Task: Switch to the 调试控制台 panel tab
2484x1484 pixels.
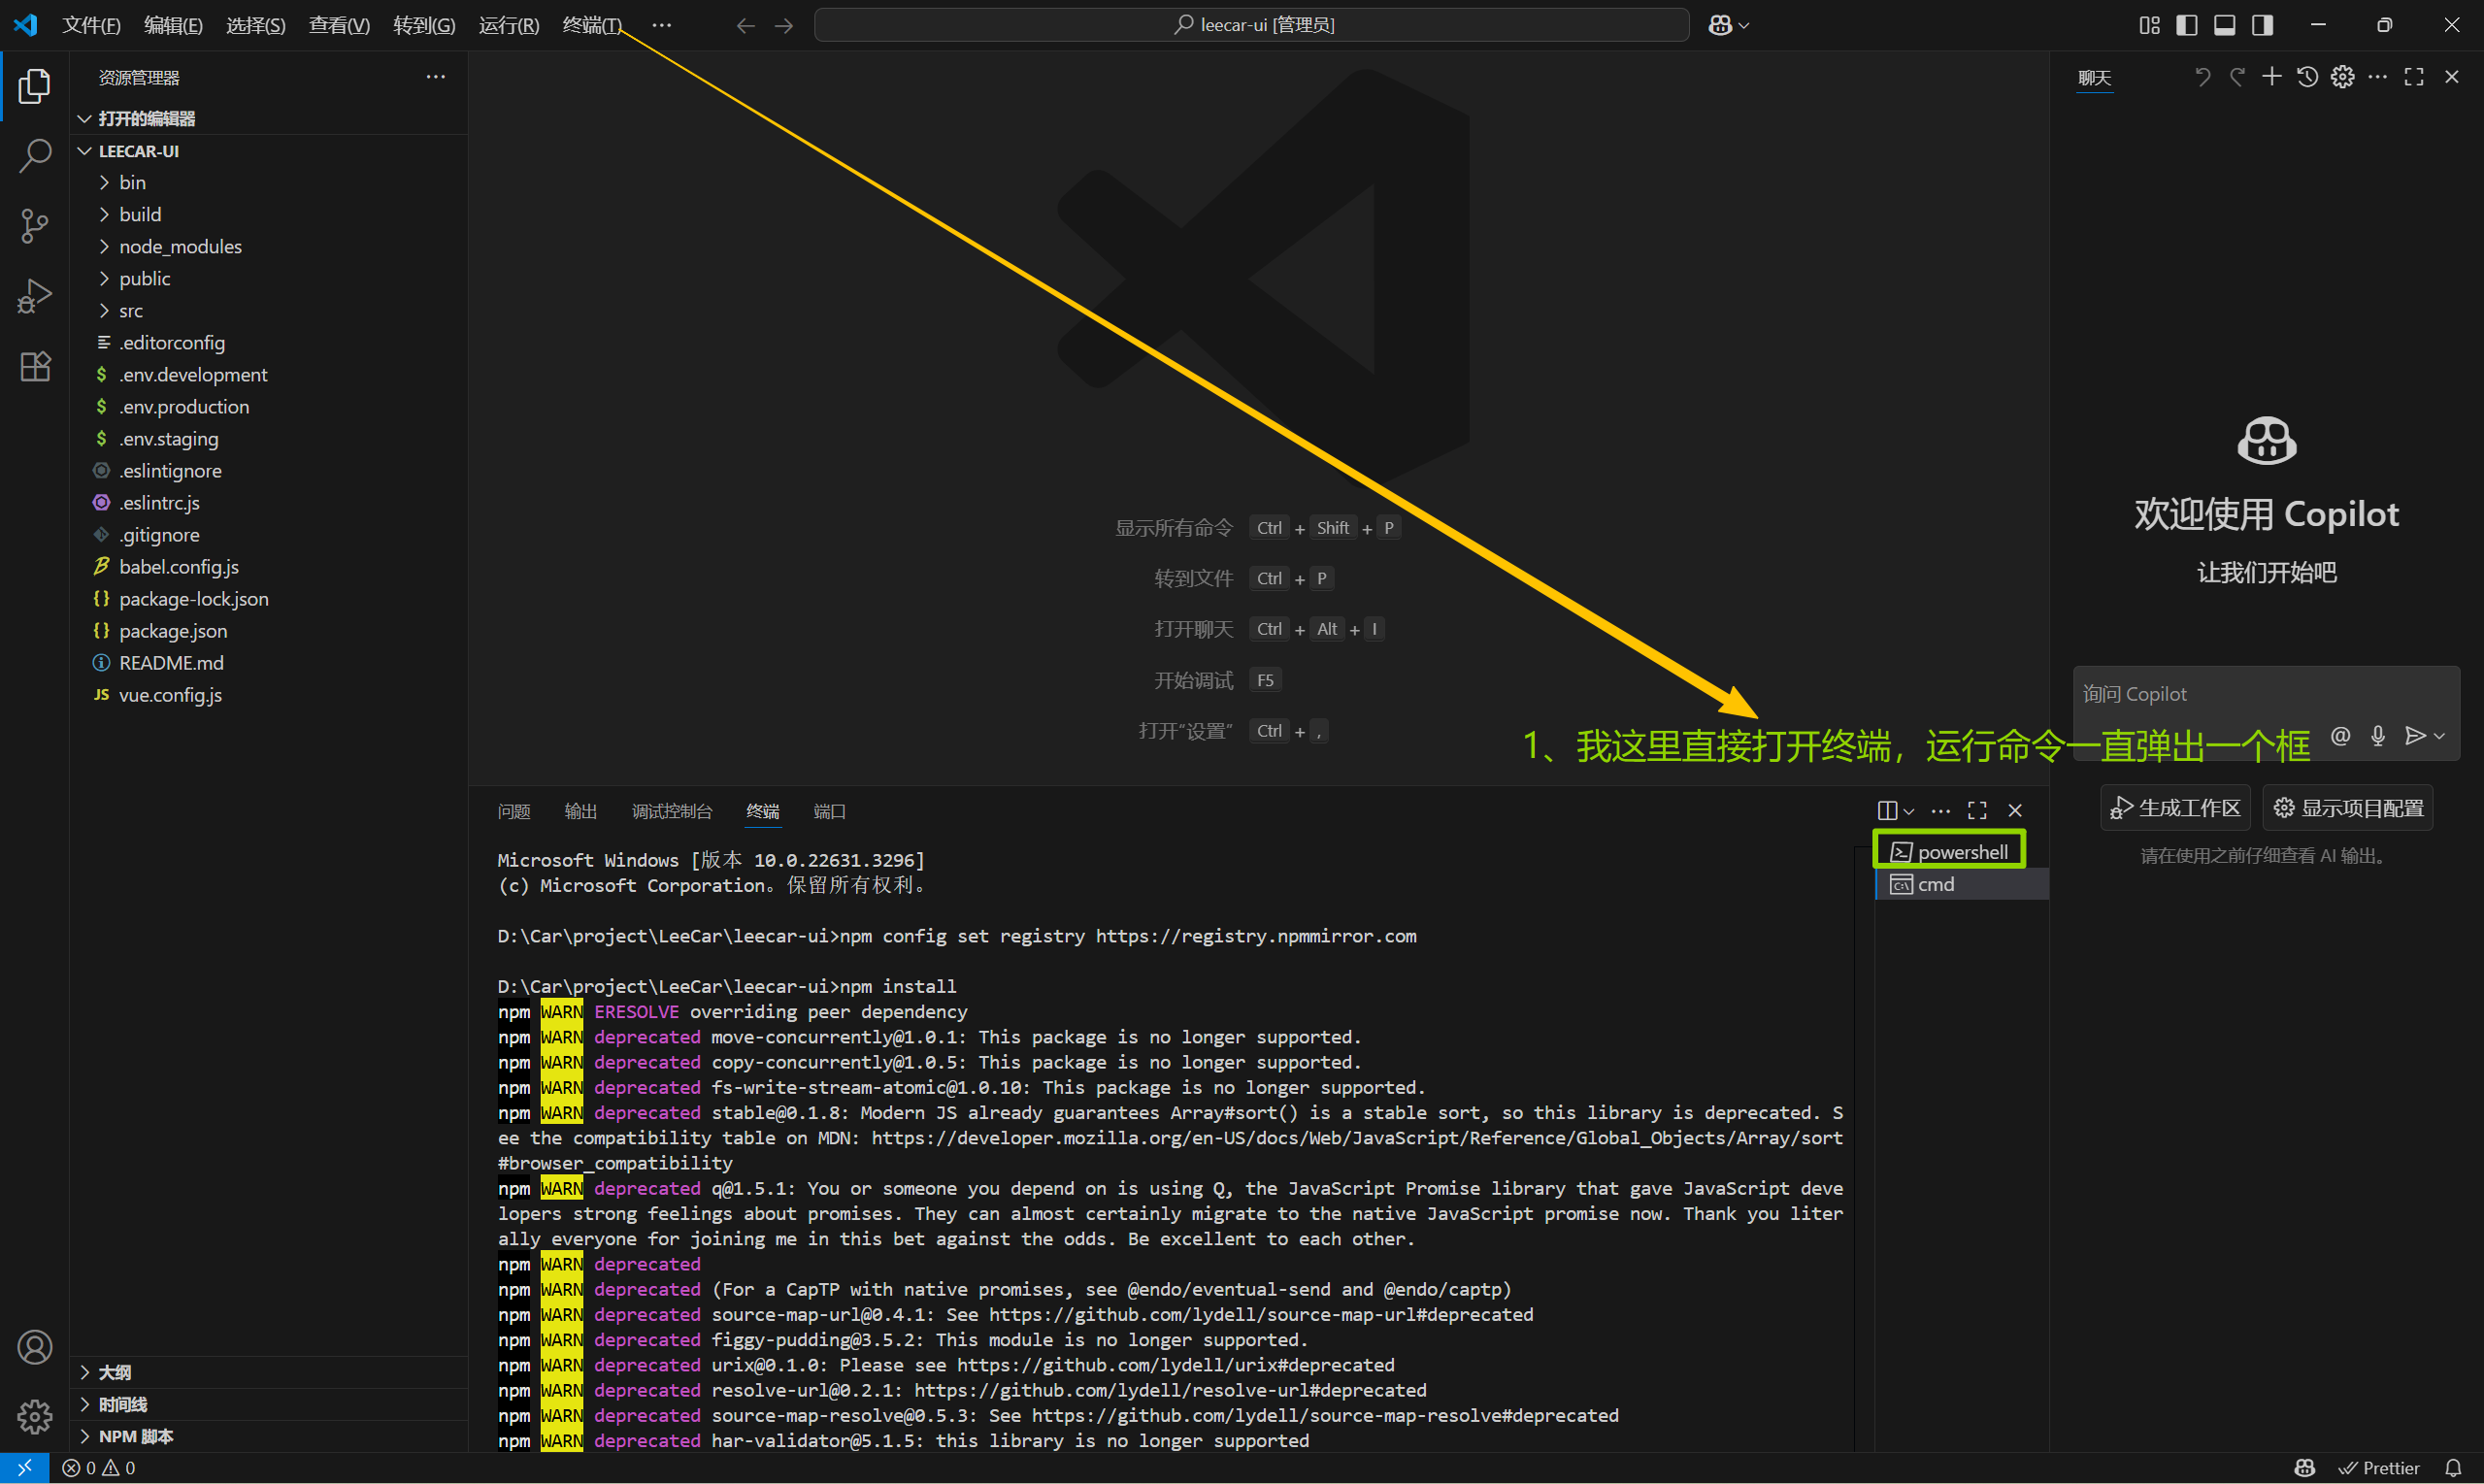Action: tap(671, 811)
